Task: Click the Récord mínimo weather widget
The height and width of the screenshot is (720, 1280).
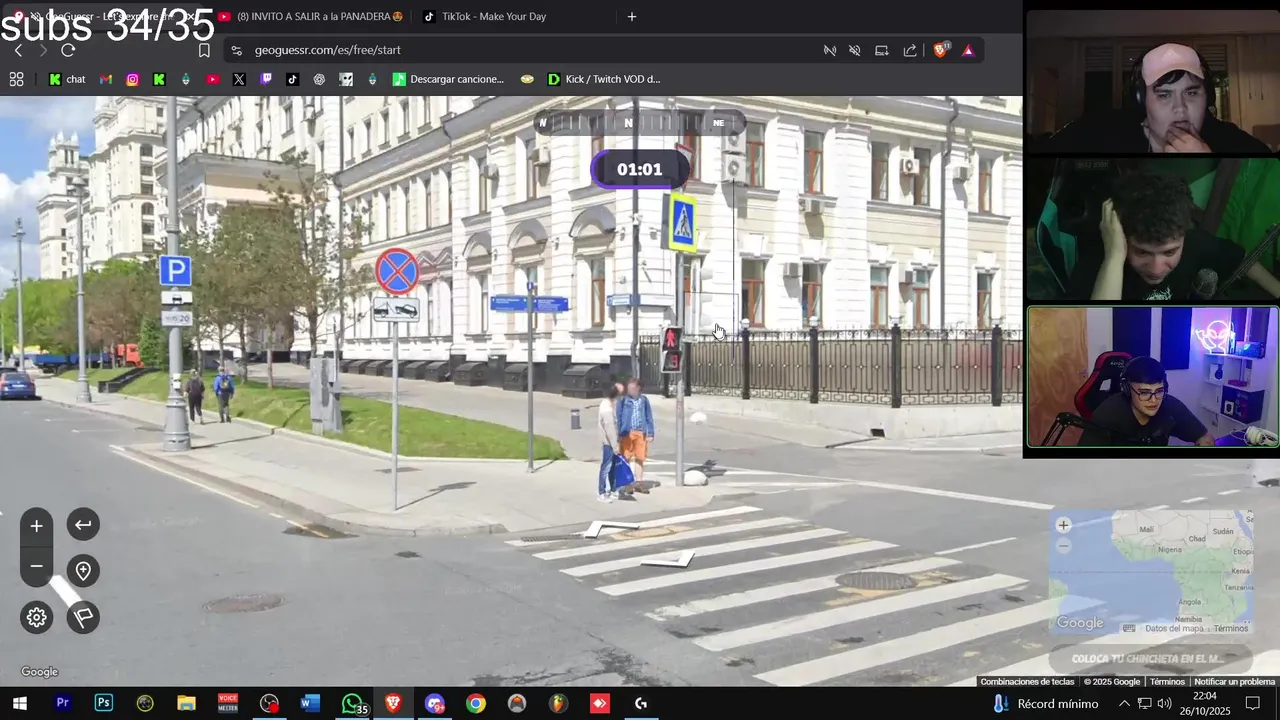Action: 1046,703
